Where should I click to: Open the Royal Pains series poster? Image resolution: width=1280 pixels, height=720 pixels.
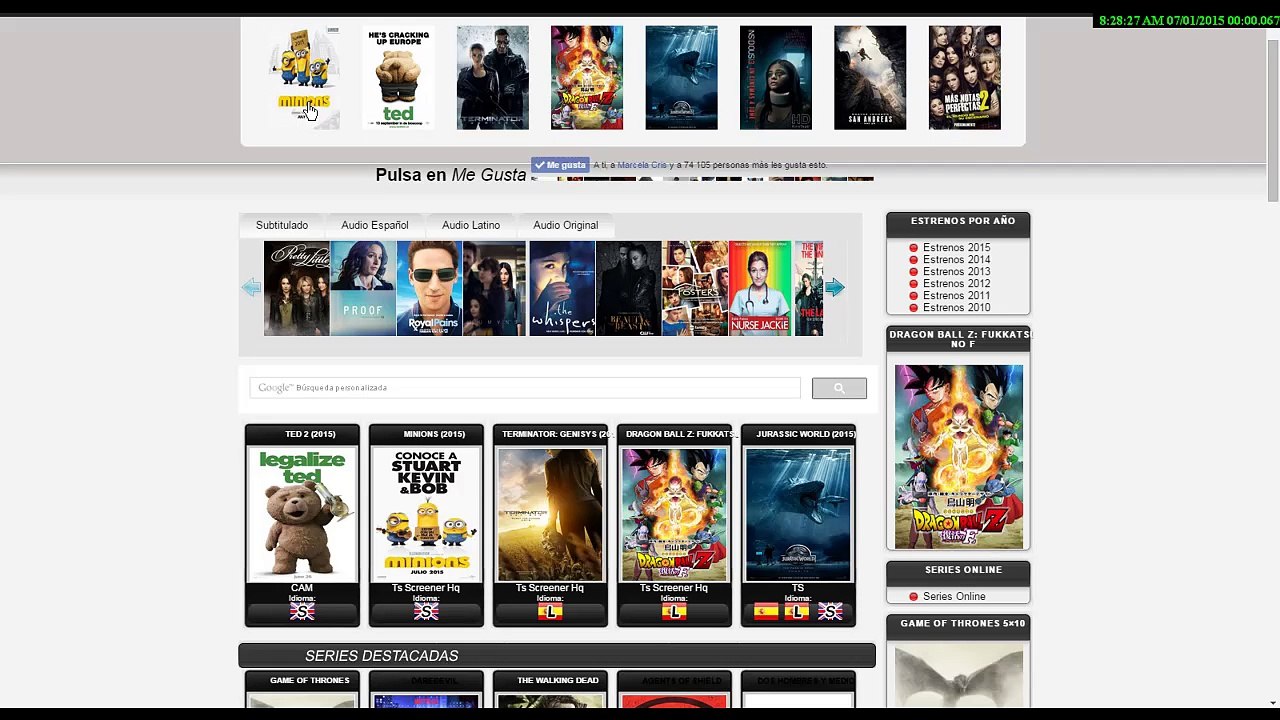(x=429, y=288)
